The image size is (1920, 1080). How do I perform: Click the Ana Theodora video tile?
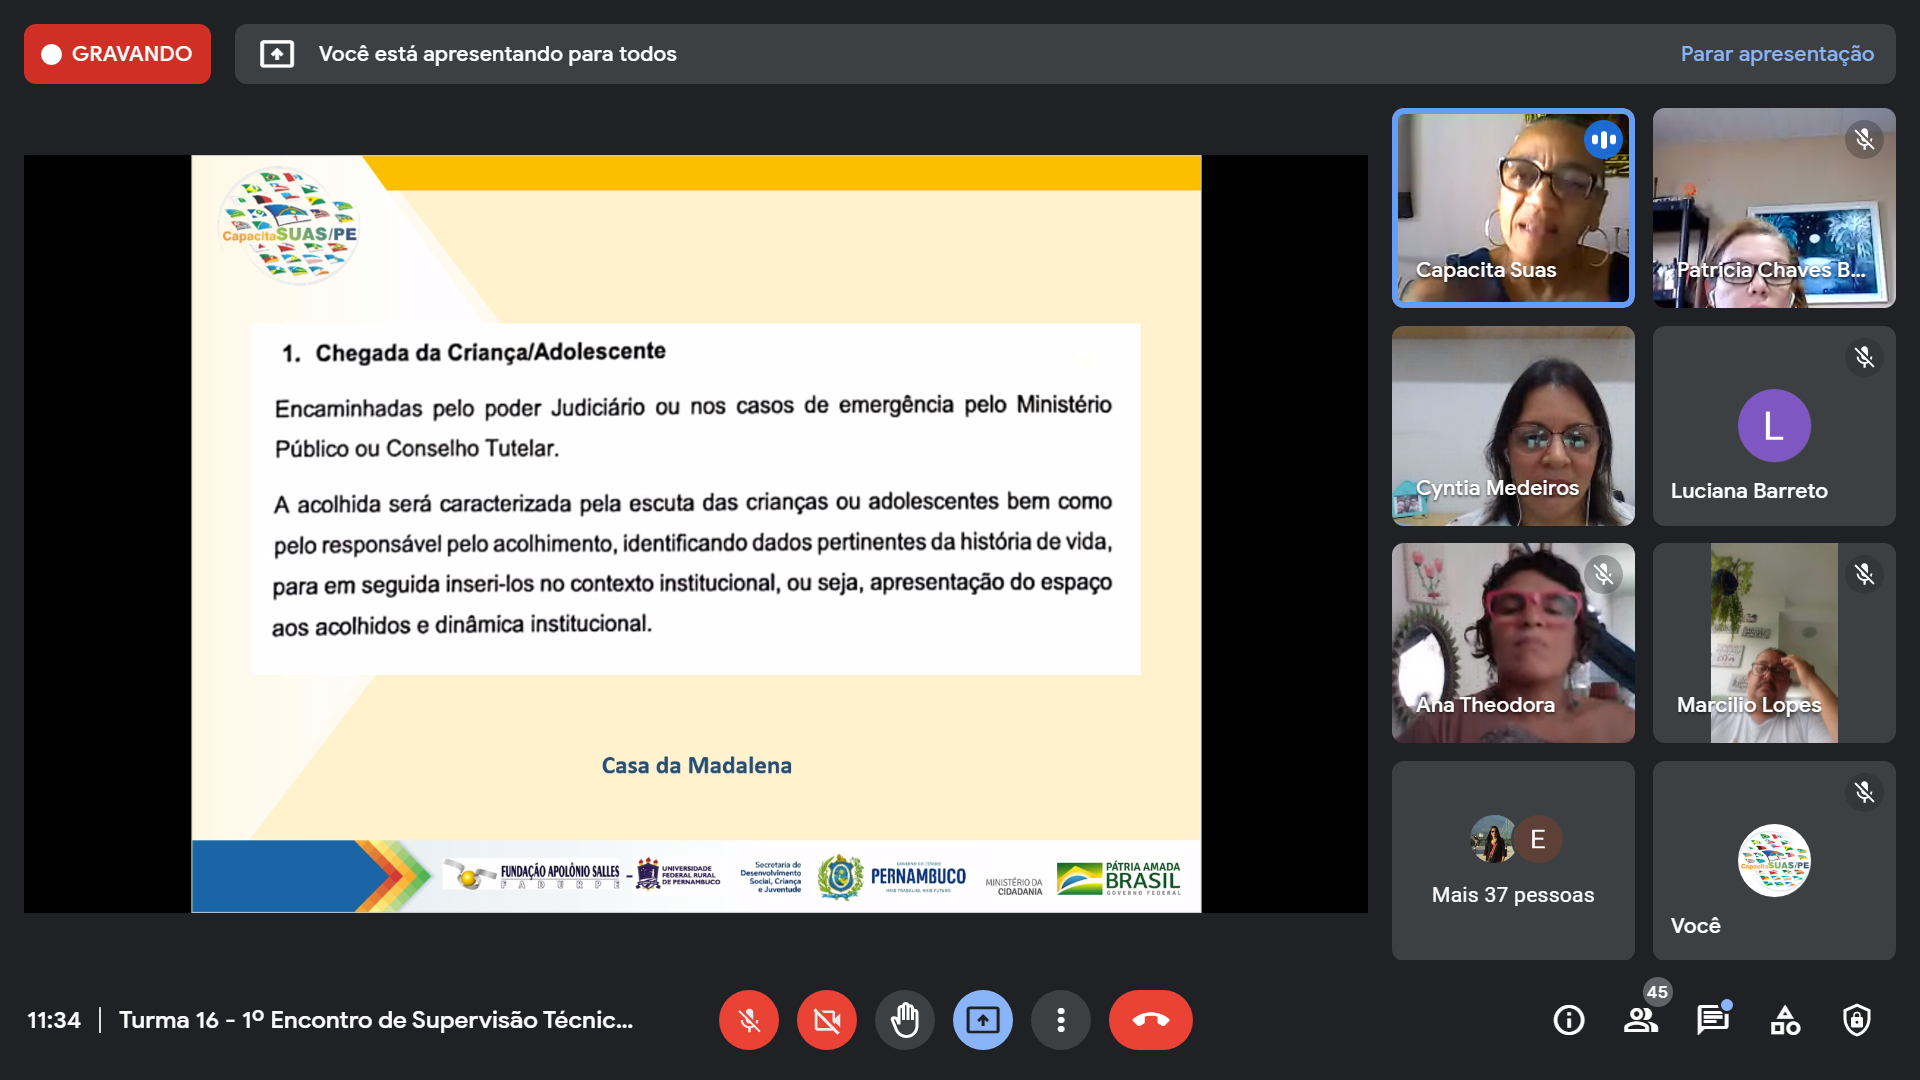click(1512, 642)
